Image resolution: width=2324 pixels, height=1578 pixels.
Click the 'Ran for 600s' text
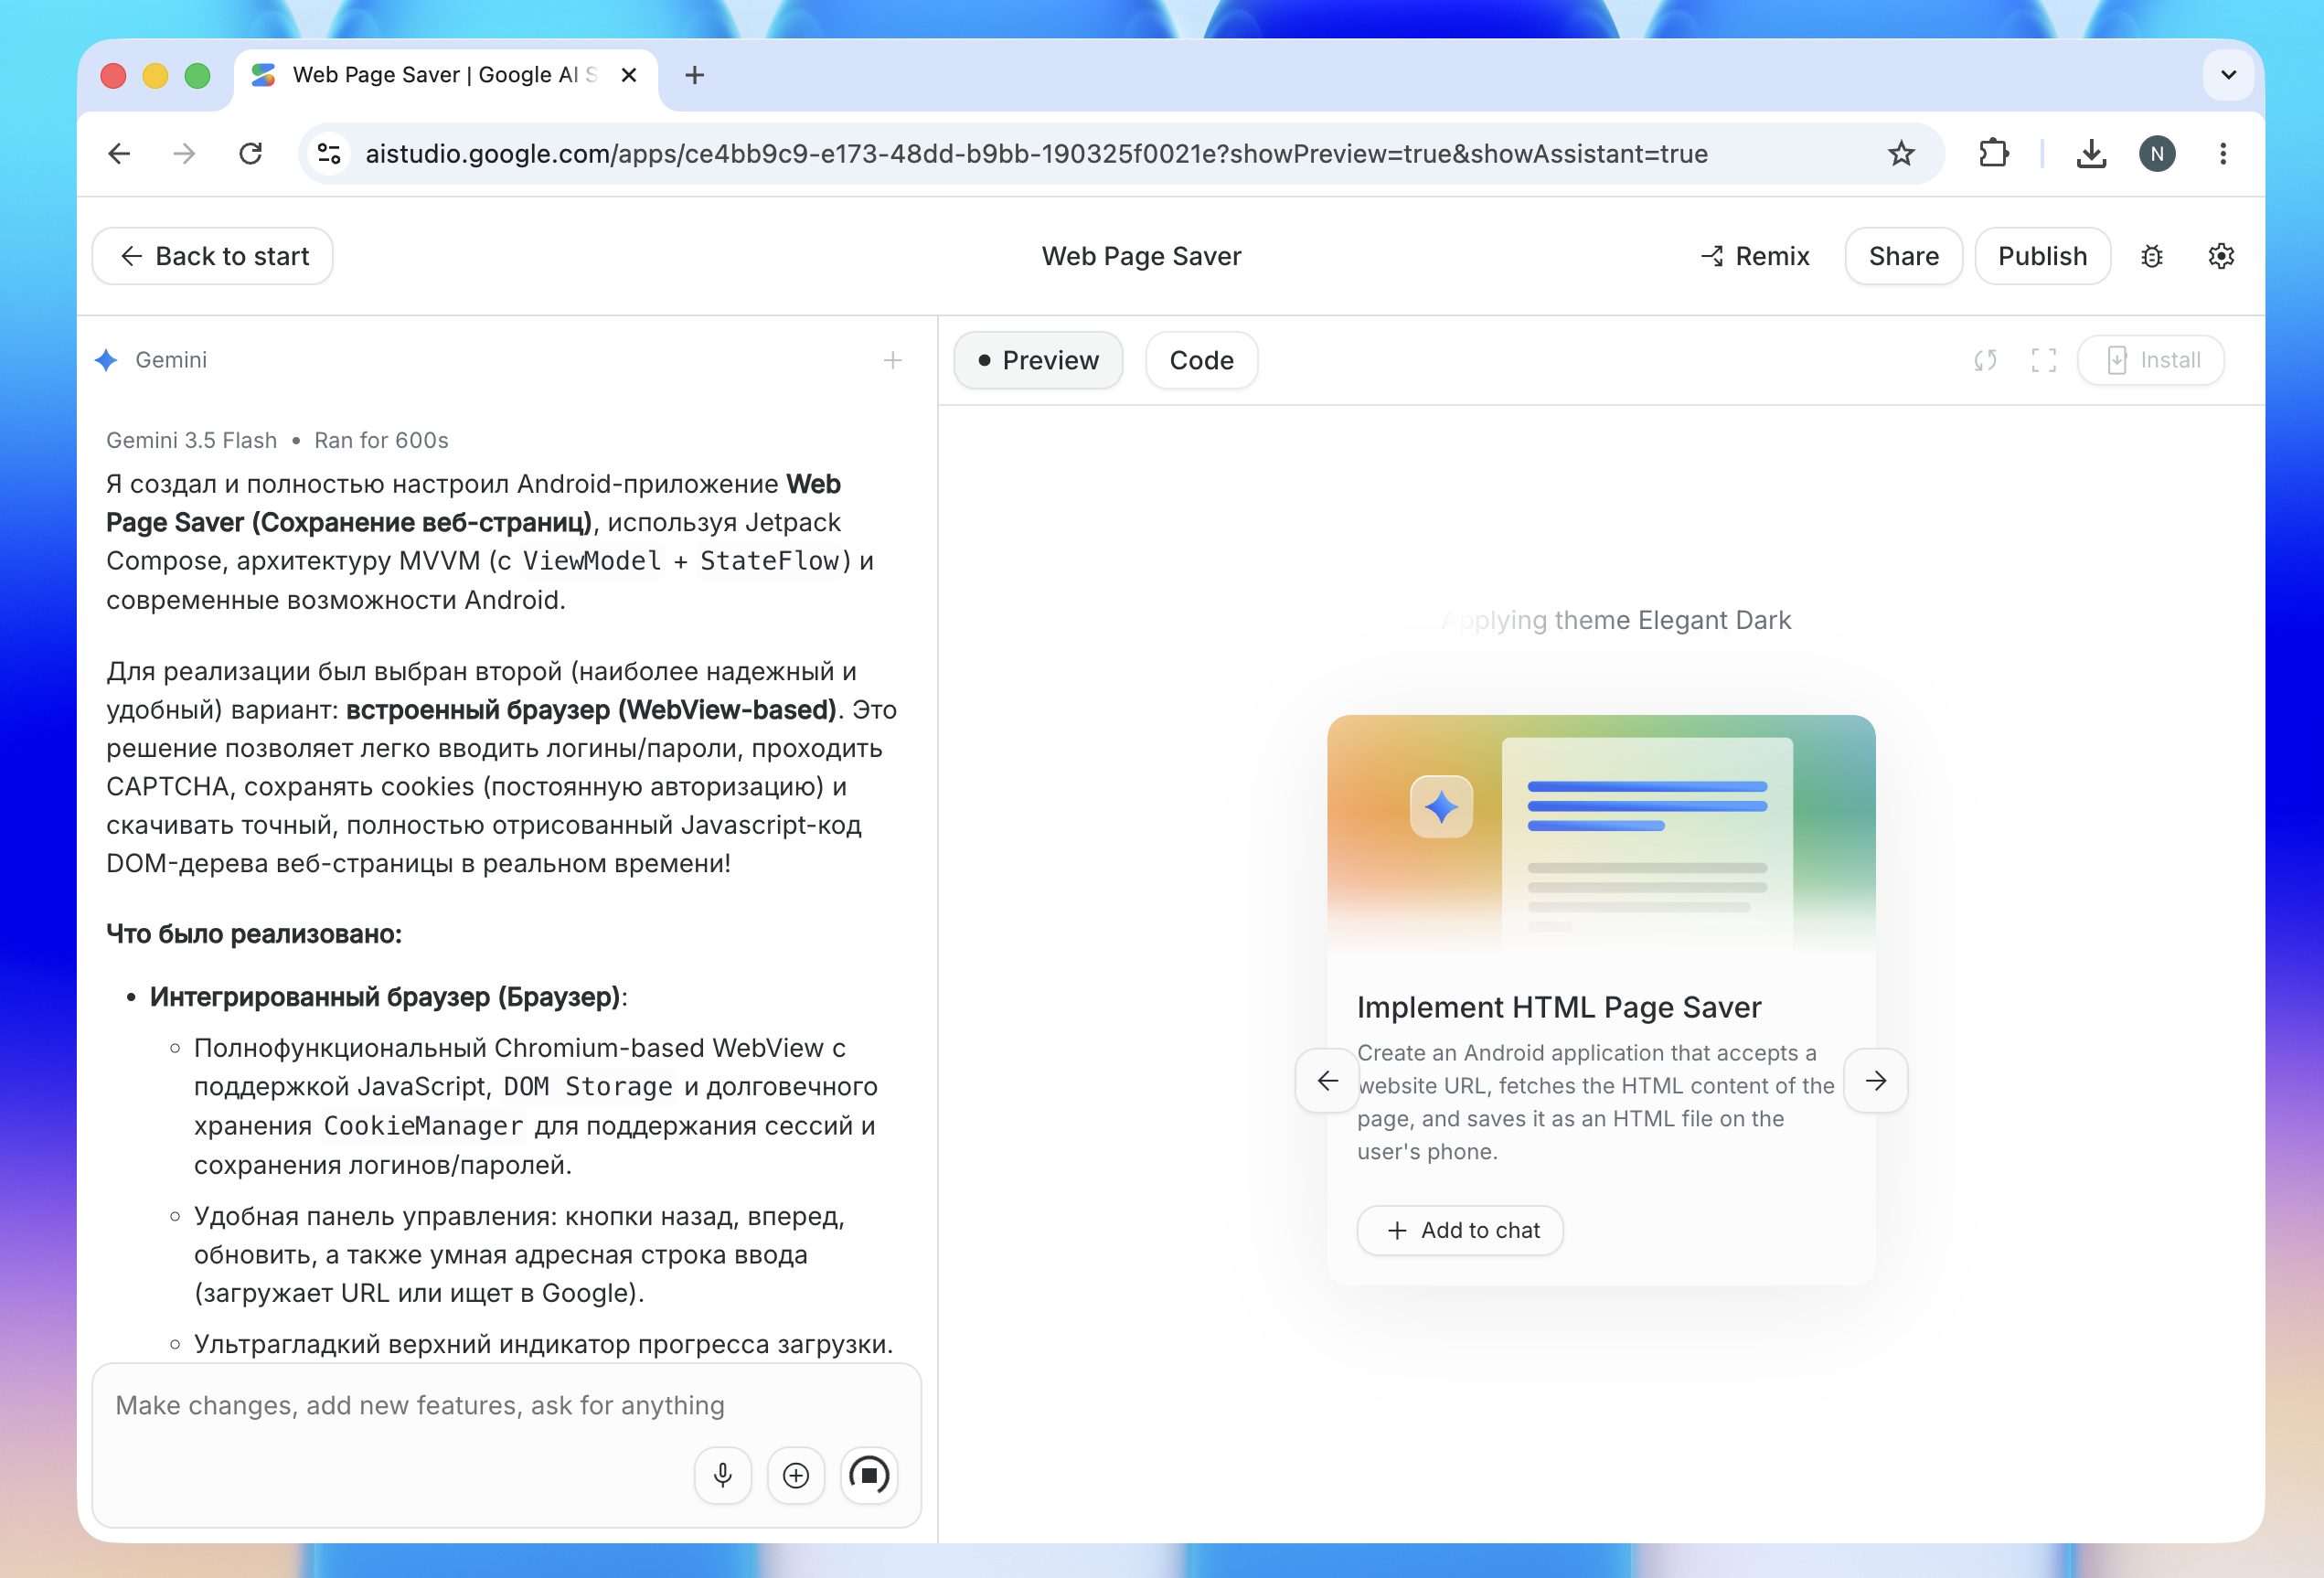pyautogui.click(x=381, y=441)
